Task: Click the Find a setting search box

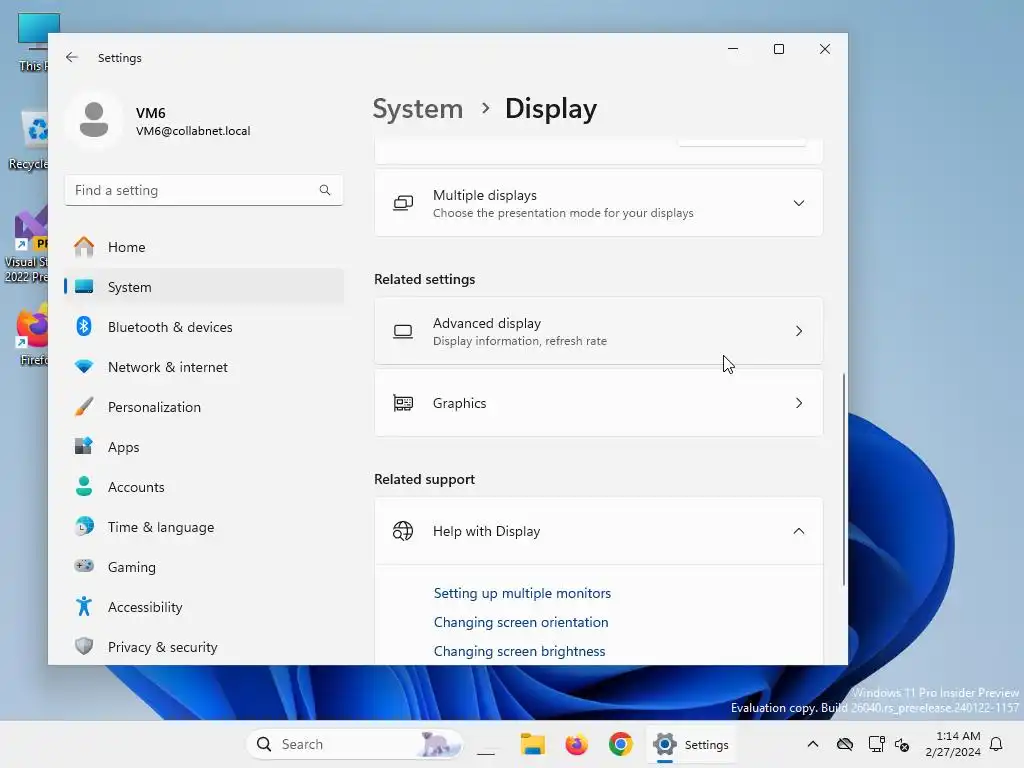Action: [x=204, y=190]
